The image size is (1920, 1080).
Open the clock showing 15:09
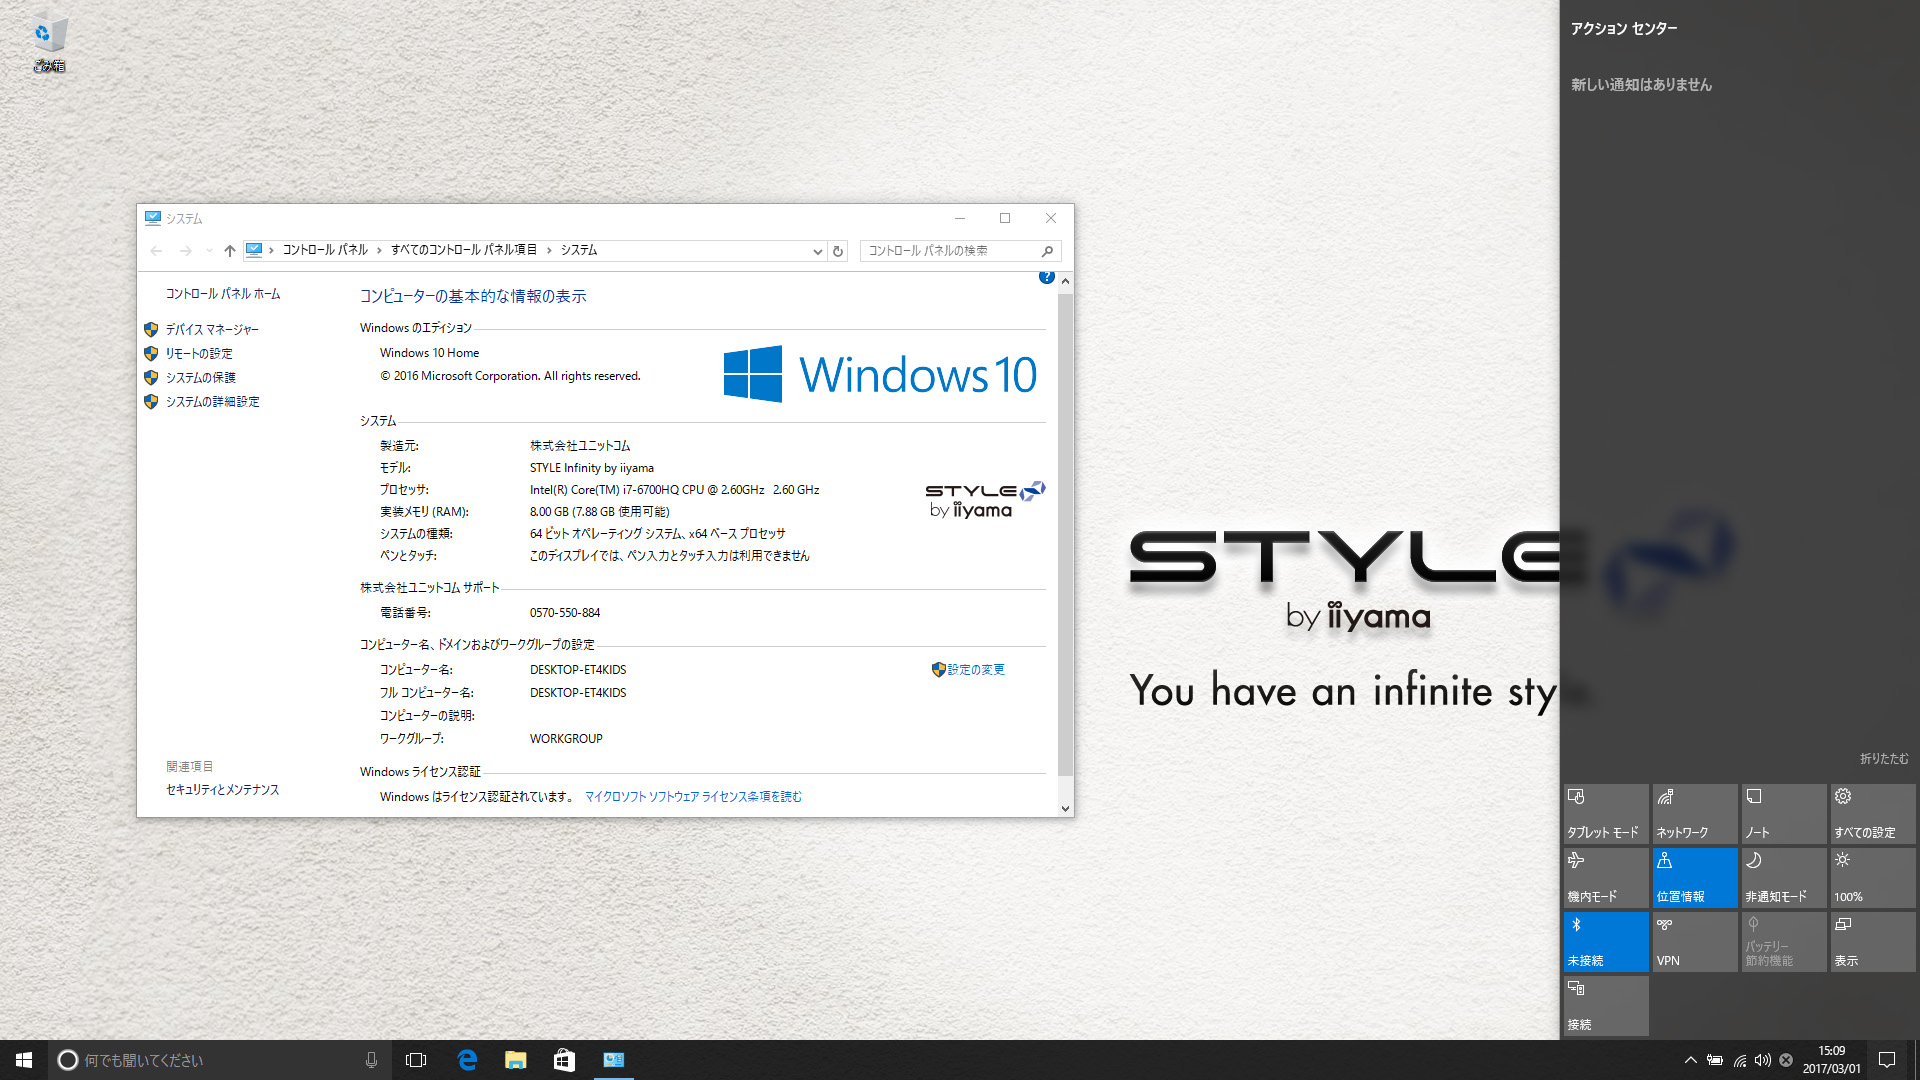[x=1831, y=1060]
